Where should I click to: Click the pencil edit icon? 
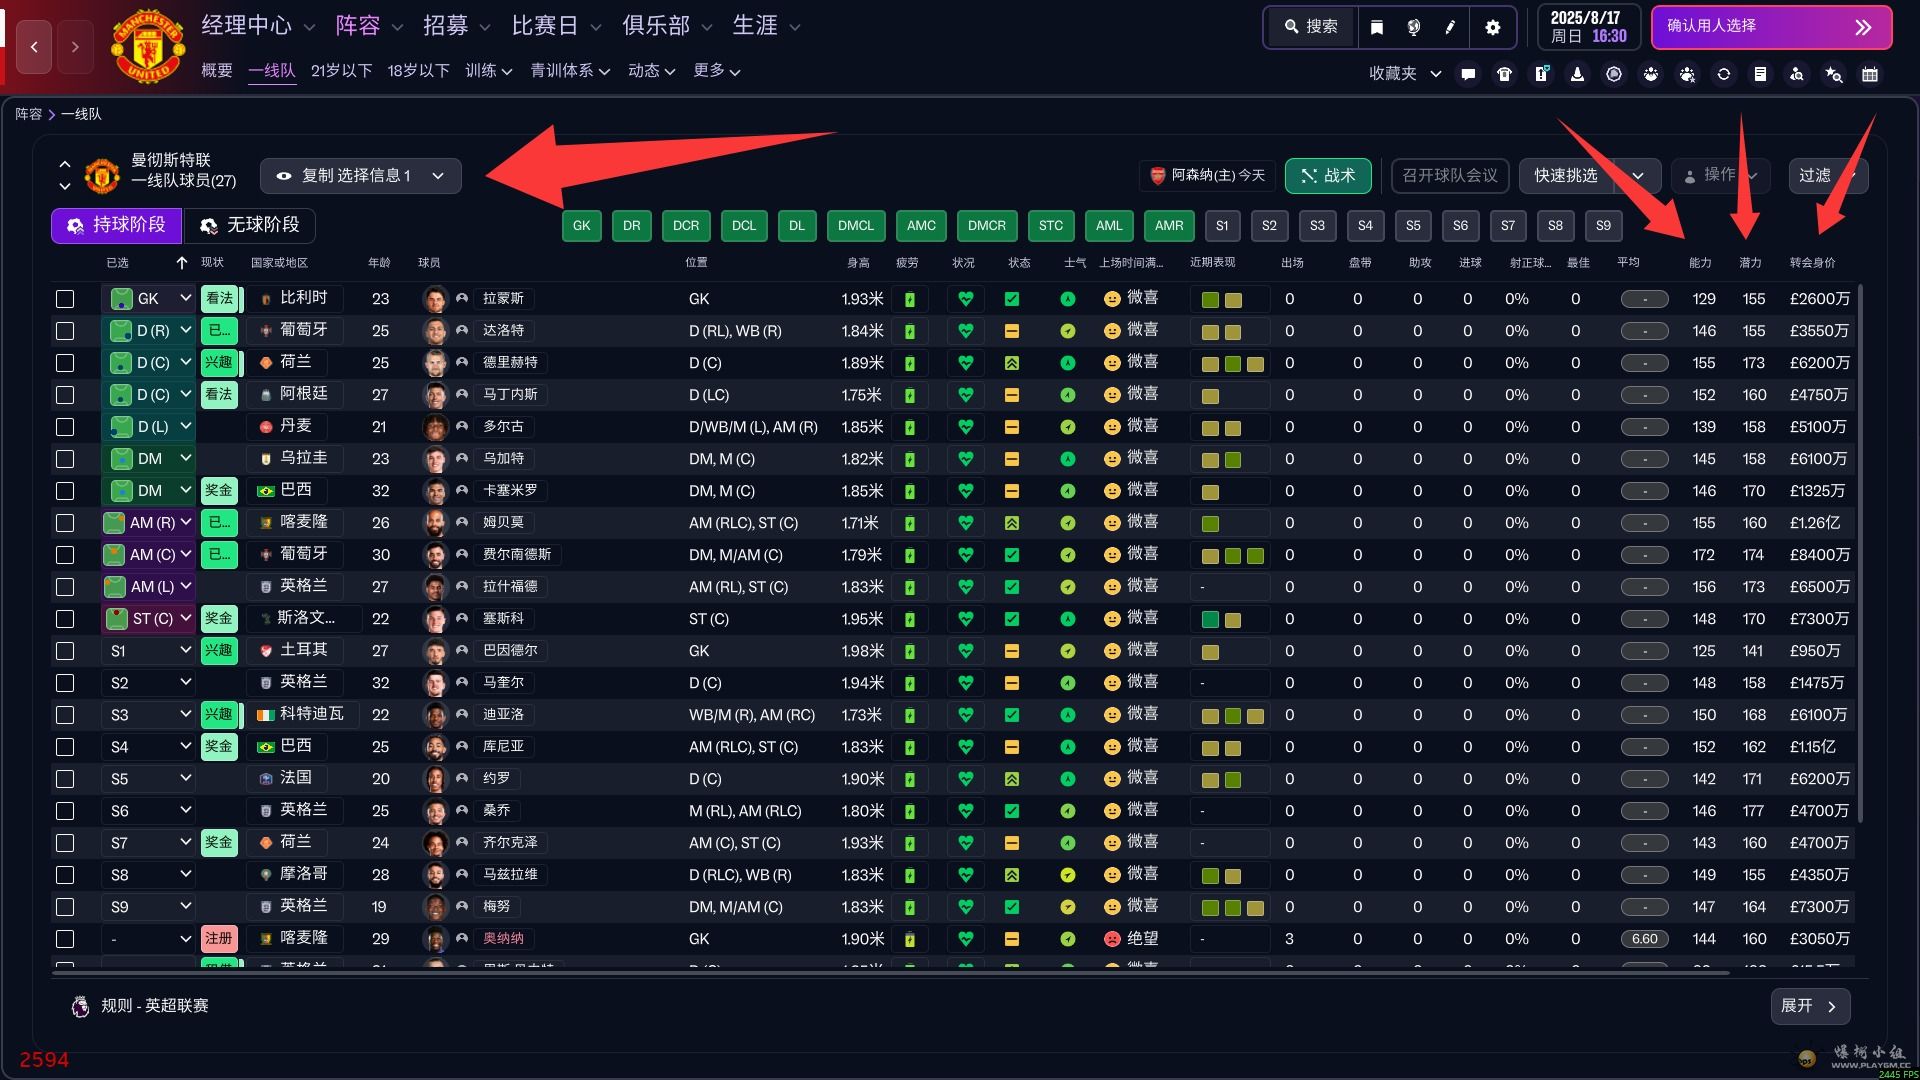[1450, 27]
